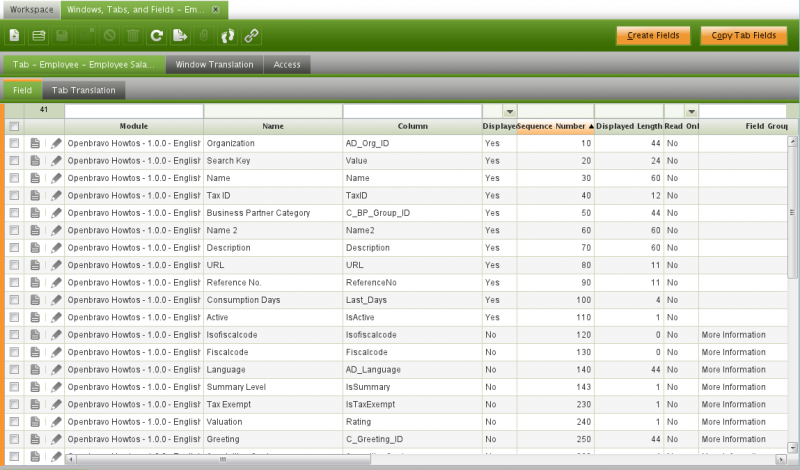Click the vertical scrollbar of the grid
Viewport: 800px width, 470px height.
[x=793, y=300]
